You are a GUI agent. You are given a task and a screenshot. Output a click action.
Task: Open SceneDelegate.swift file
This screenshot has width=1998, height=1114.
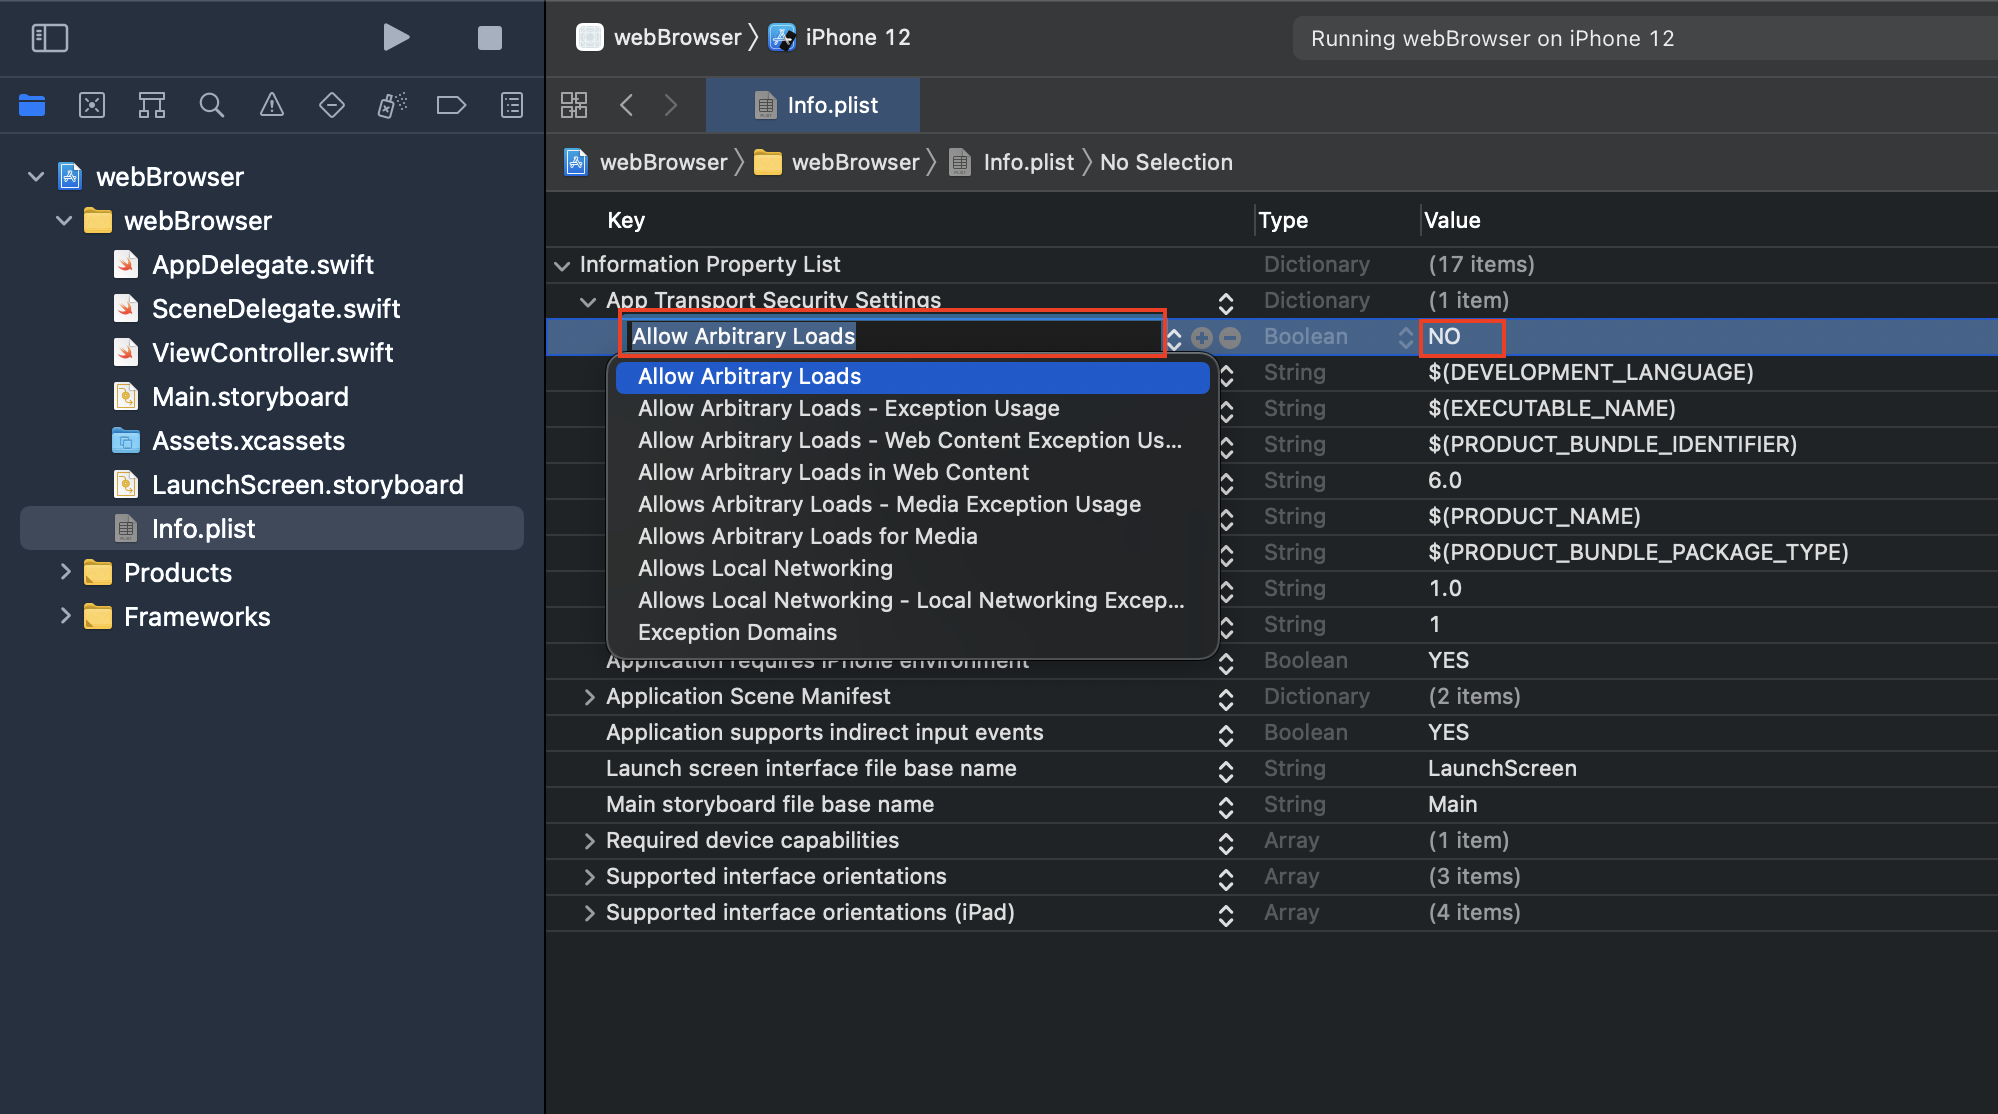275,309
